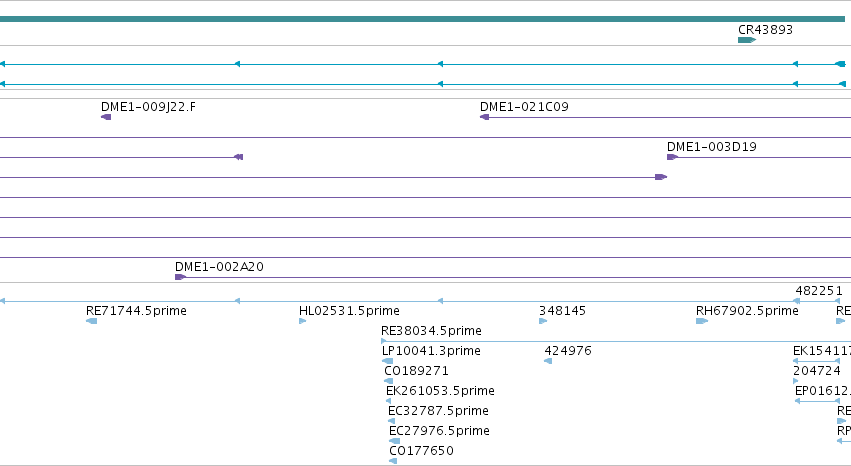Select the DME1-009J22.F feature arrow
Image resolution: width=851 pixels, height=466 pixels.
point(106,117)
